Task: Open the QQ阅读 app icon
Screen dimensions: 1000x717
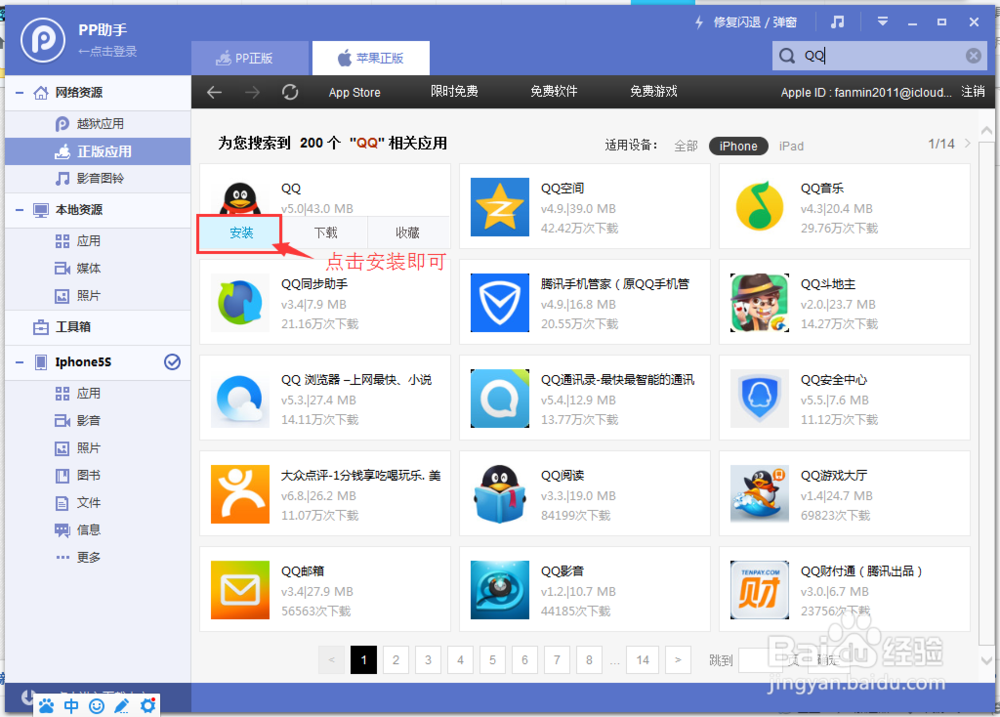Action: point(500,494)
